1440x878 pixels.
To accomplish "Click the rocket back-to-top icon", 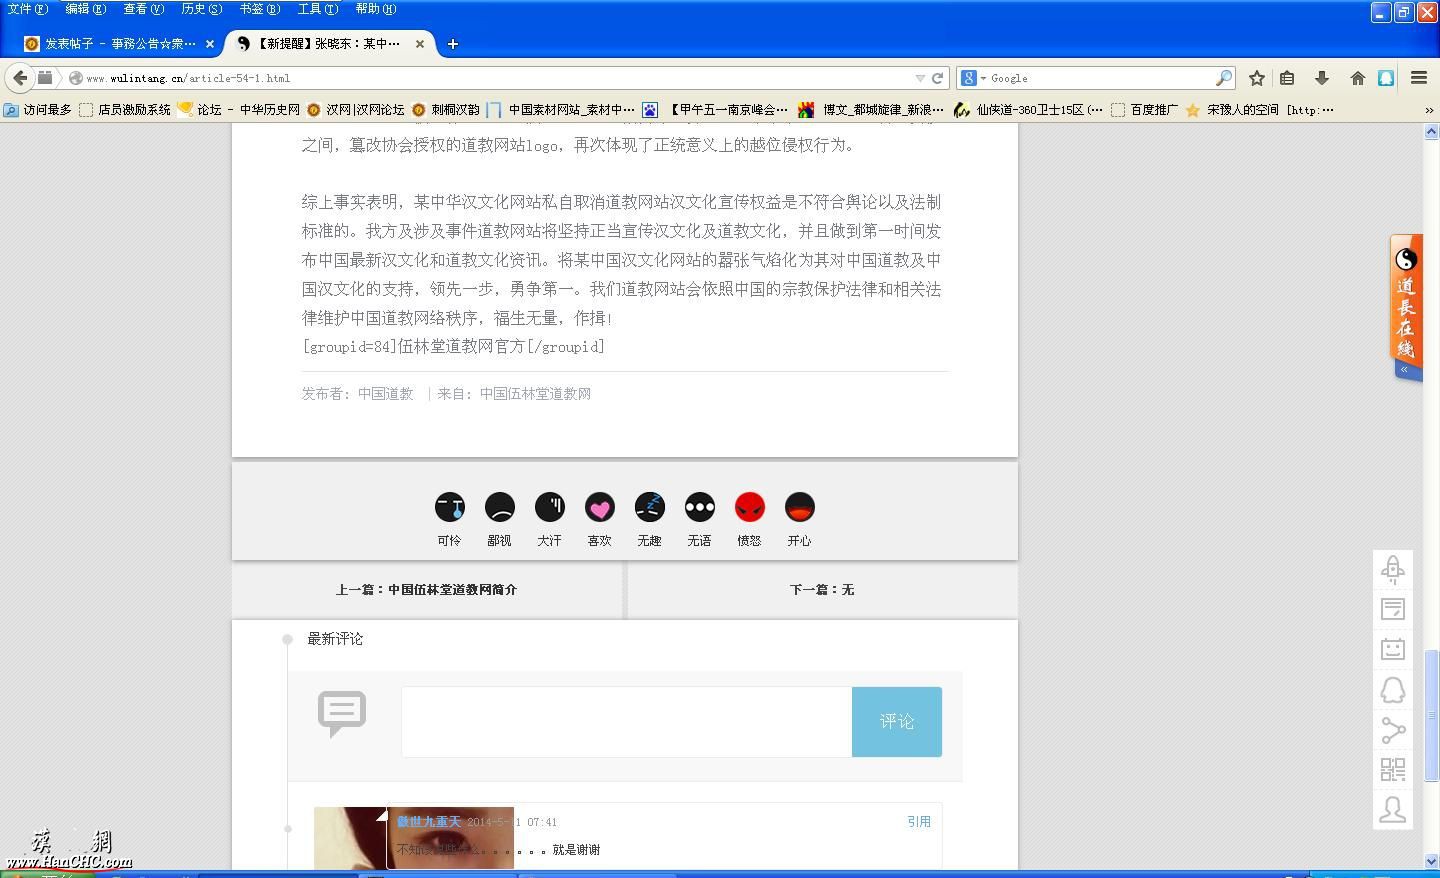I will (x=1392, y=569).
